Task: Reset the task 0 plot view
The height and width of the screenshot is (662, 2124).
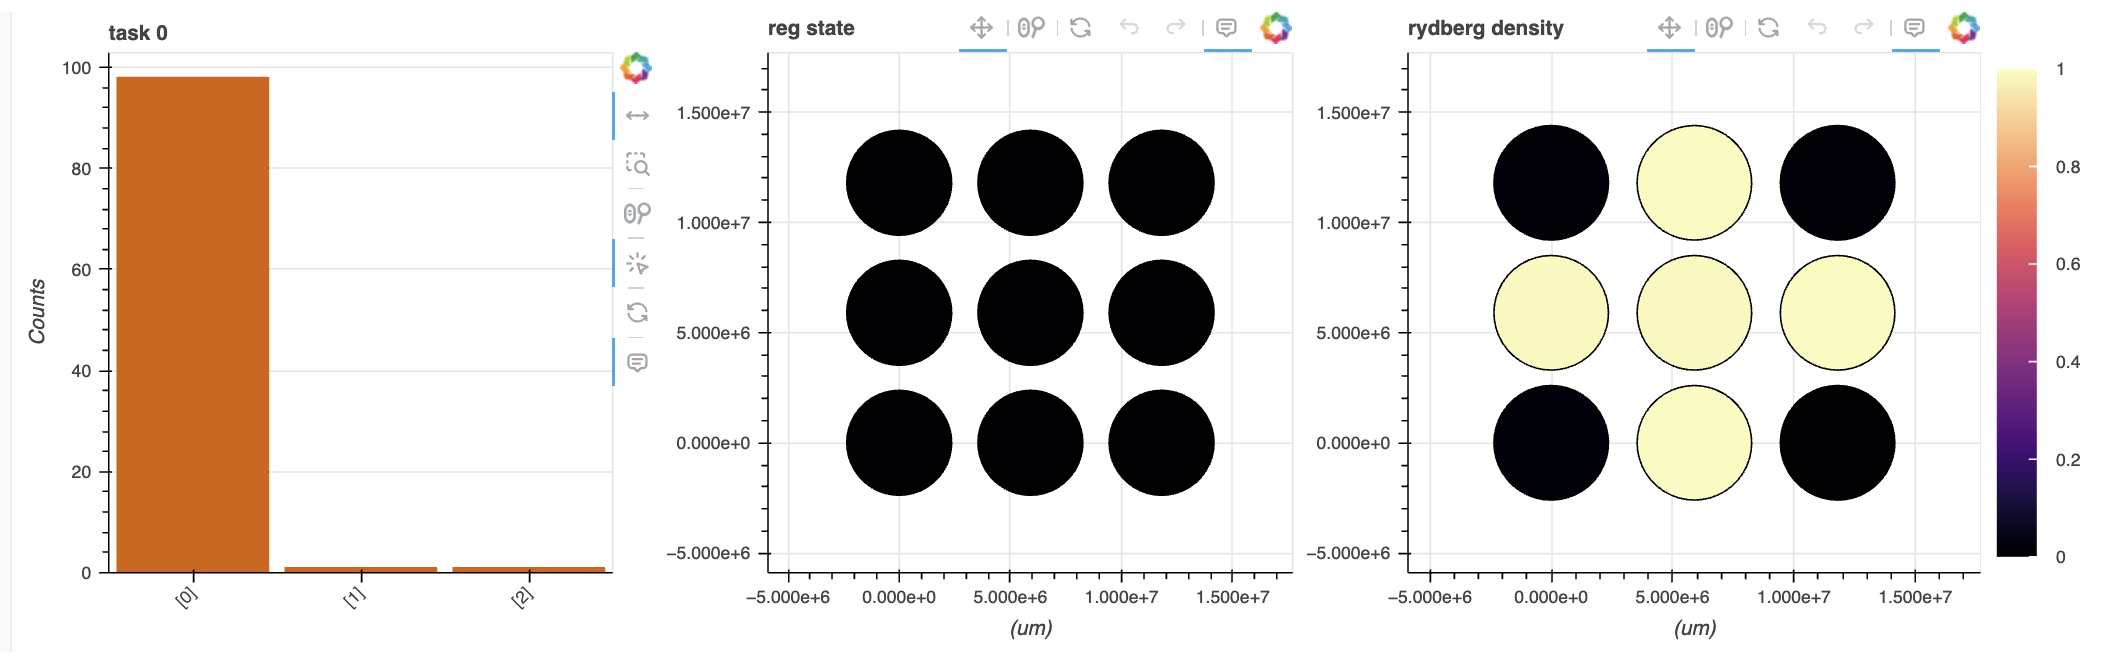Action: 637,312
